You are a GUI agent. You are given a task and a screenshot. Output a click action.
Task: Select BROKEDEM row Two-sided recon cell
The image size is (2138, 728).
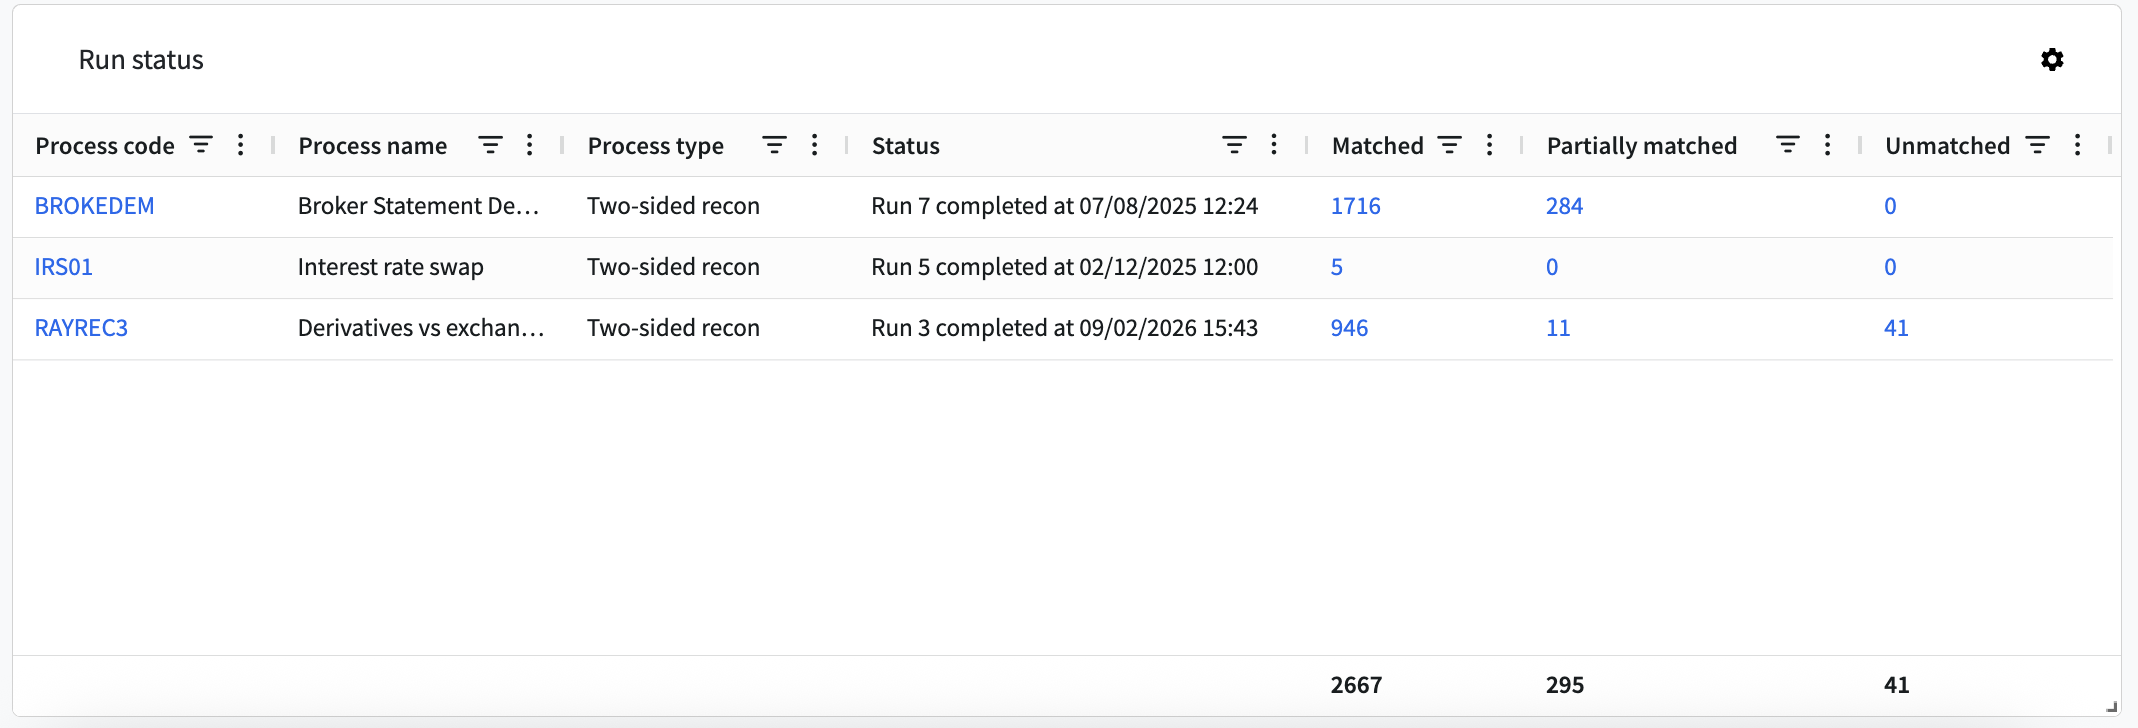[x=673, y=206]
